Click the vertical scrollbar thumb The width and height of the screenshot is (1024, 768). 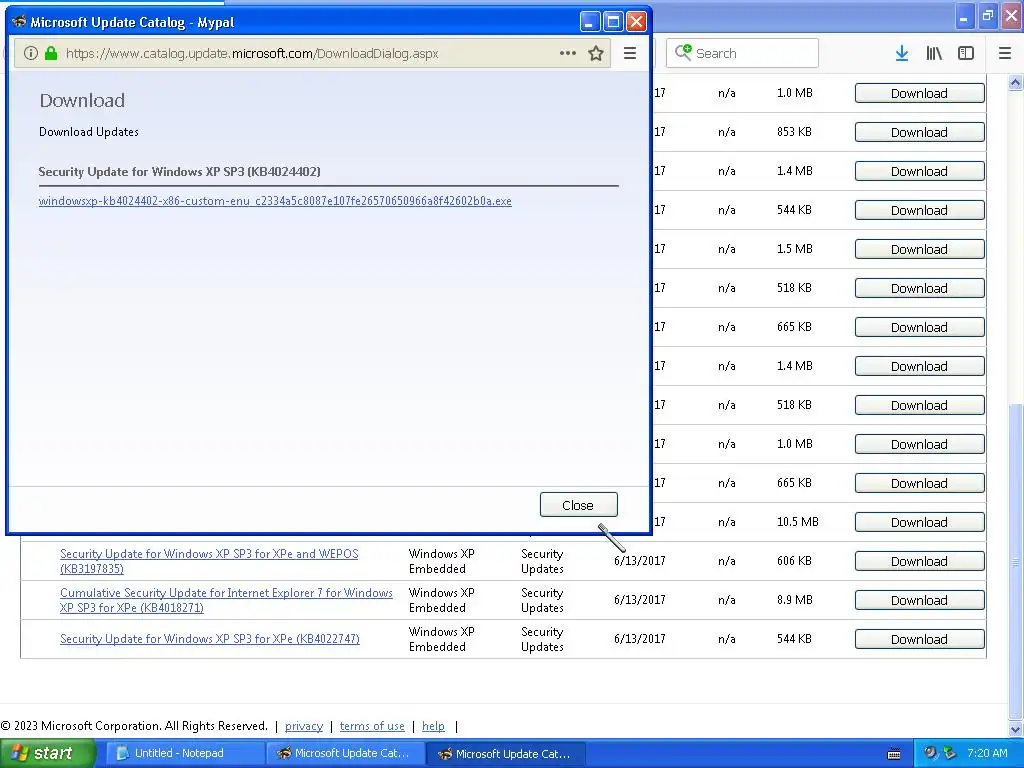[x=1016, y=562]
